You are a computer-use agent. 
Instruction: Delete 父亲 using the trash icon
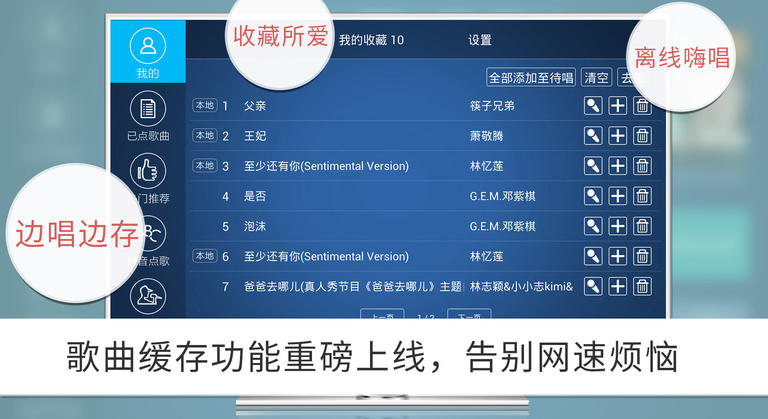(x=642, y=106)
